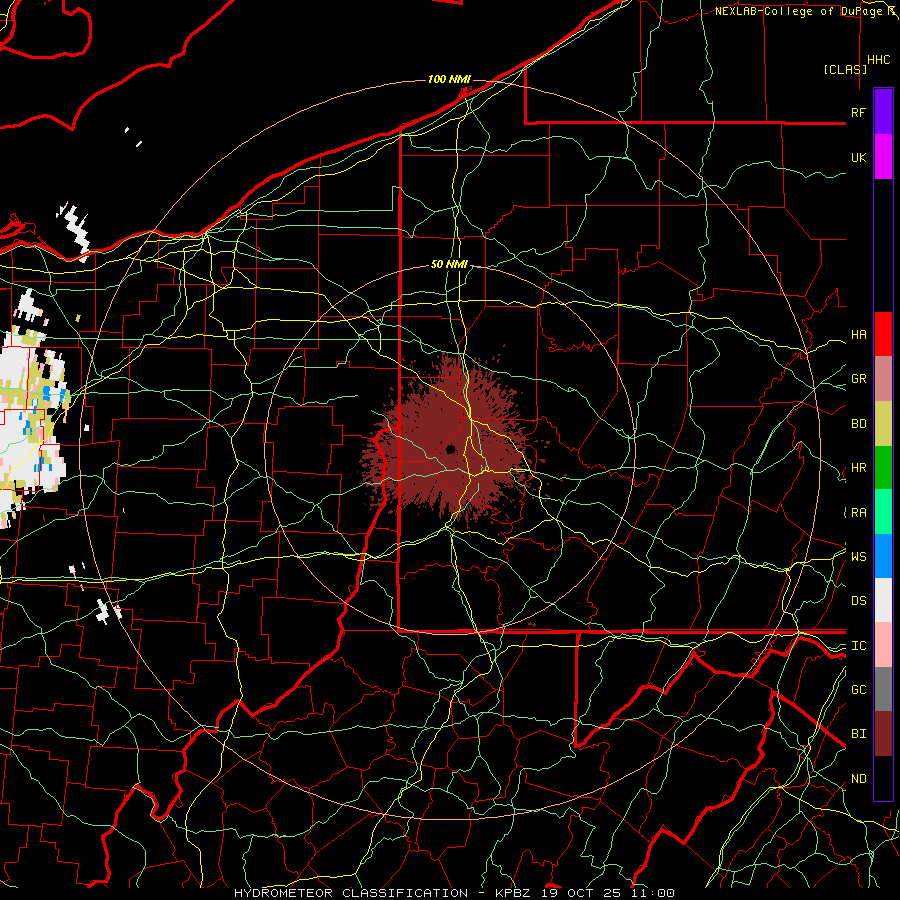Viewport: 900px width, 900px height.
Task: Click the 'GR' legend label
Action: [858, 379]
